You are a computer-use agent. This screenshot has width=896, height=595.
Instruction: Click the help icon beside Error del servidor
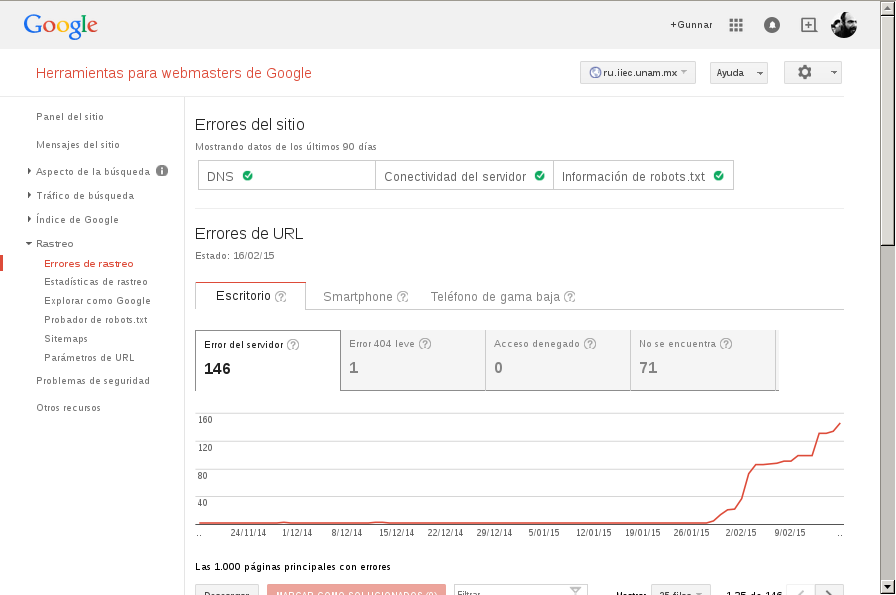click(293, 345)
